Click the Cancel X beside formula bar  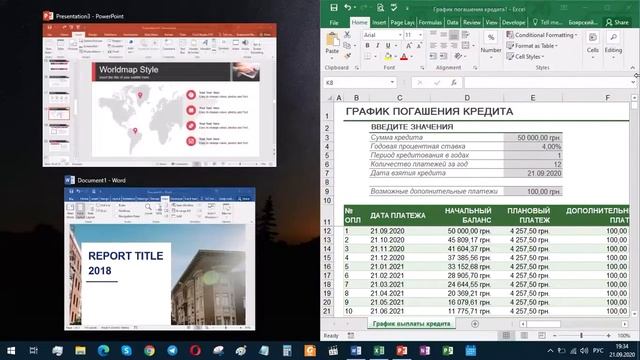coord(420,82)
